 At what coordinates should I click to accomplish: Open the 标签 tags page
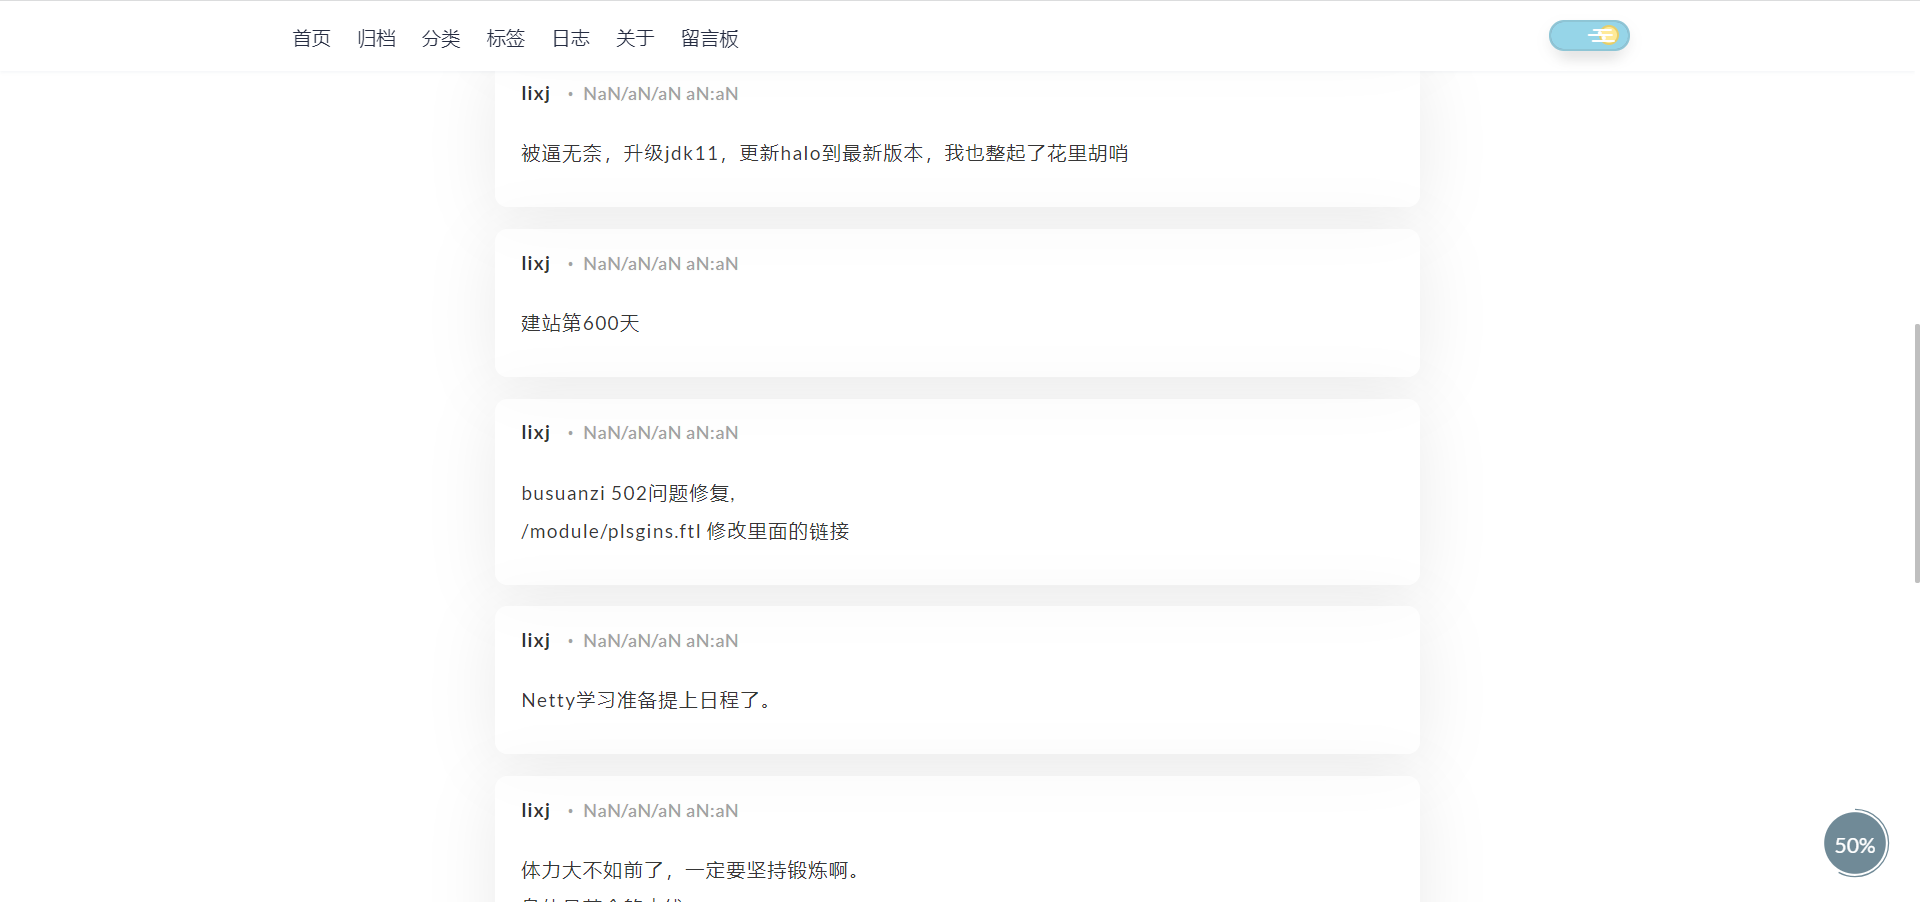coord(505,38)
